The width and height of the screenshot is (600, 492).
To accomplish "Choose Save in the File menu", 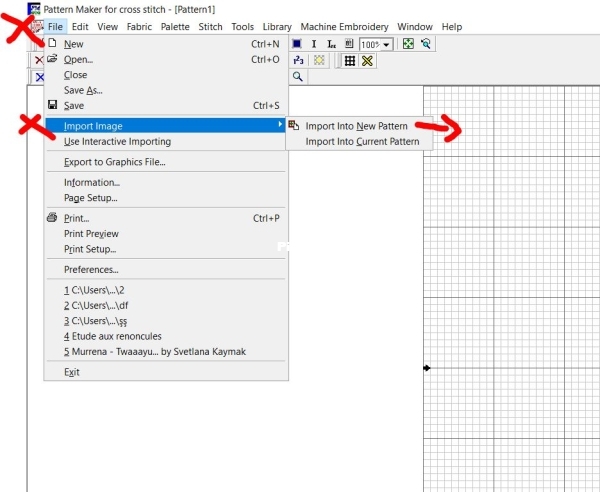I will tap(166, 105).
